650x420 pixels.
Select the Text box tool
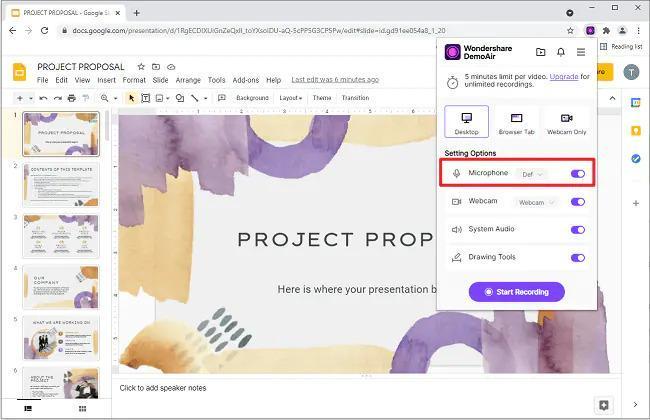pos(146,98)
